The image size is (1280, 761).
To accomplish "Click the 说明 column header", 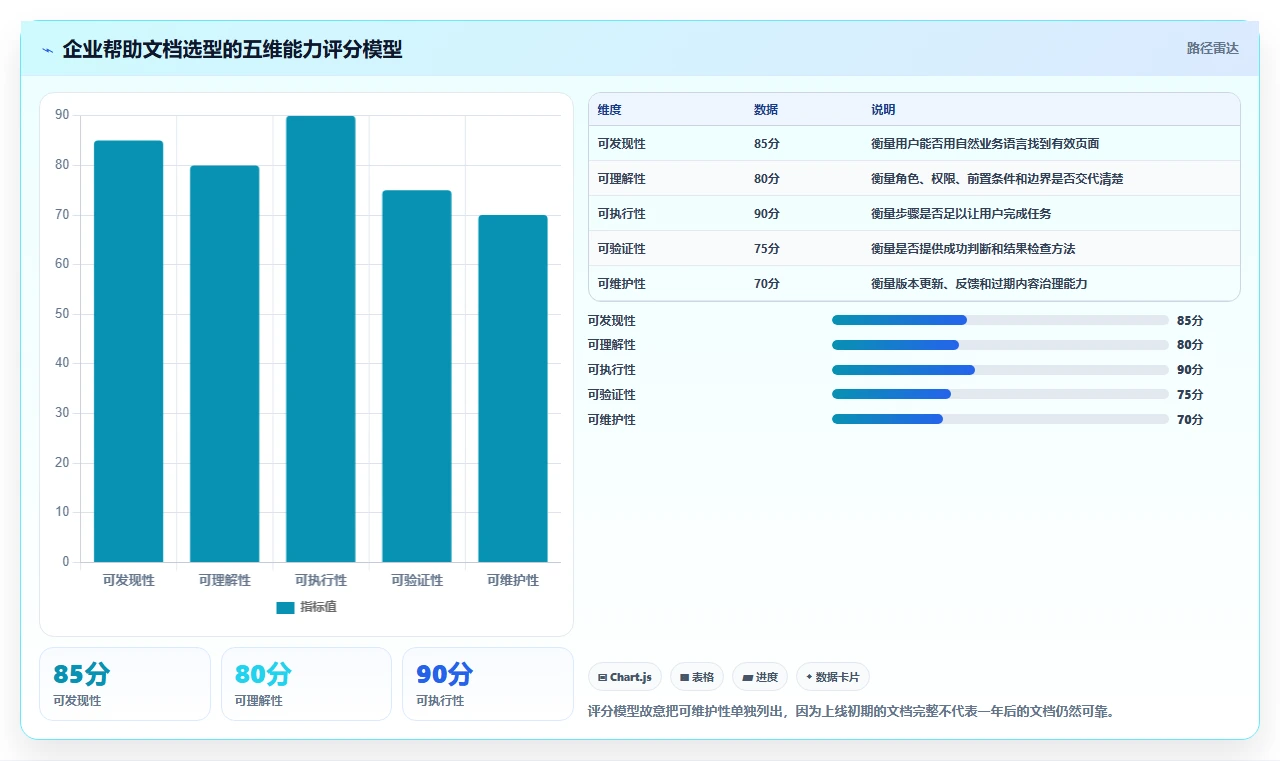I will [x=883, y=110].
